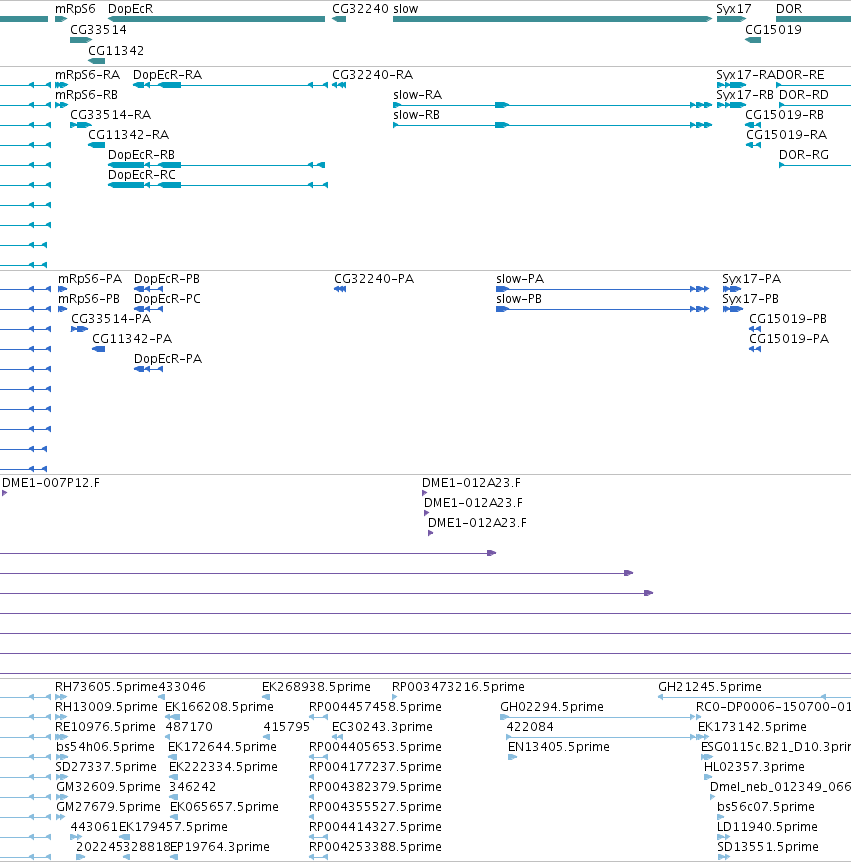
Task: Select EST SD13551.5prime
Action: (x=768, y=847)
